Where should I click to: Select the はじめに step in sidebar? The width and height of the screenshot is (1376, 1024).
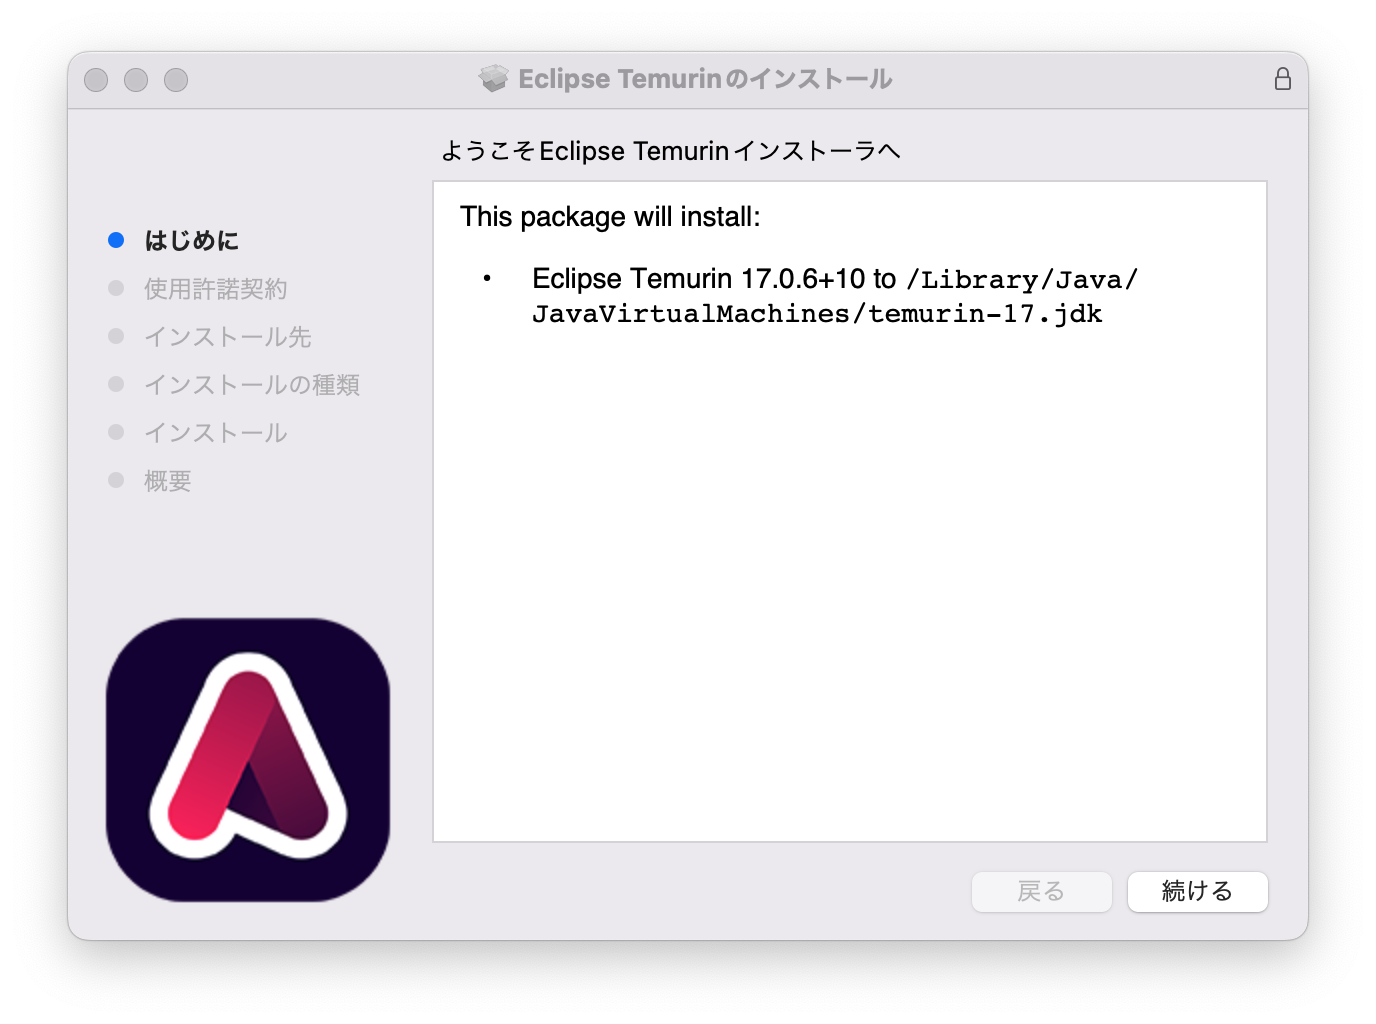coord(192,240)
